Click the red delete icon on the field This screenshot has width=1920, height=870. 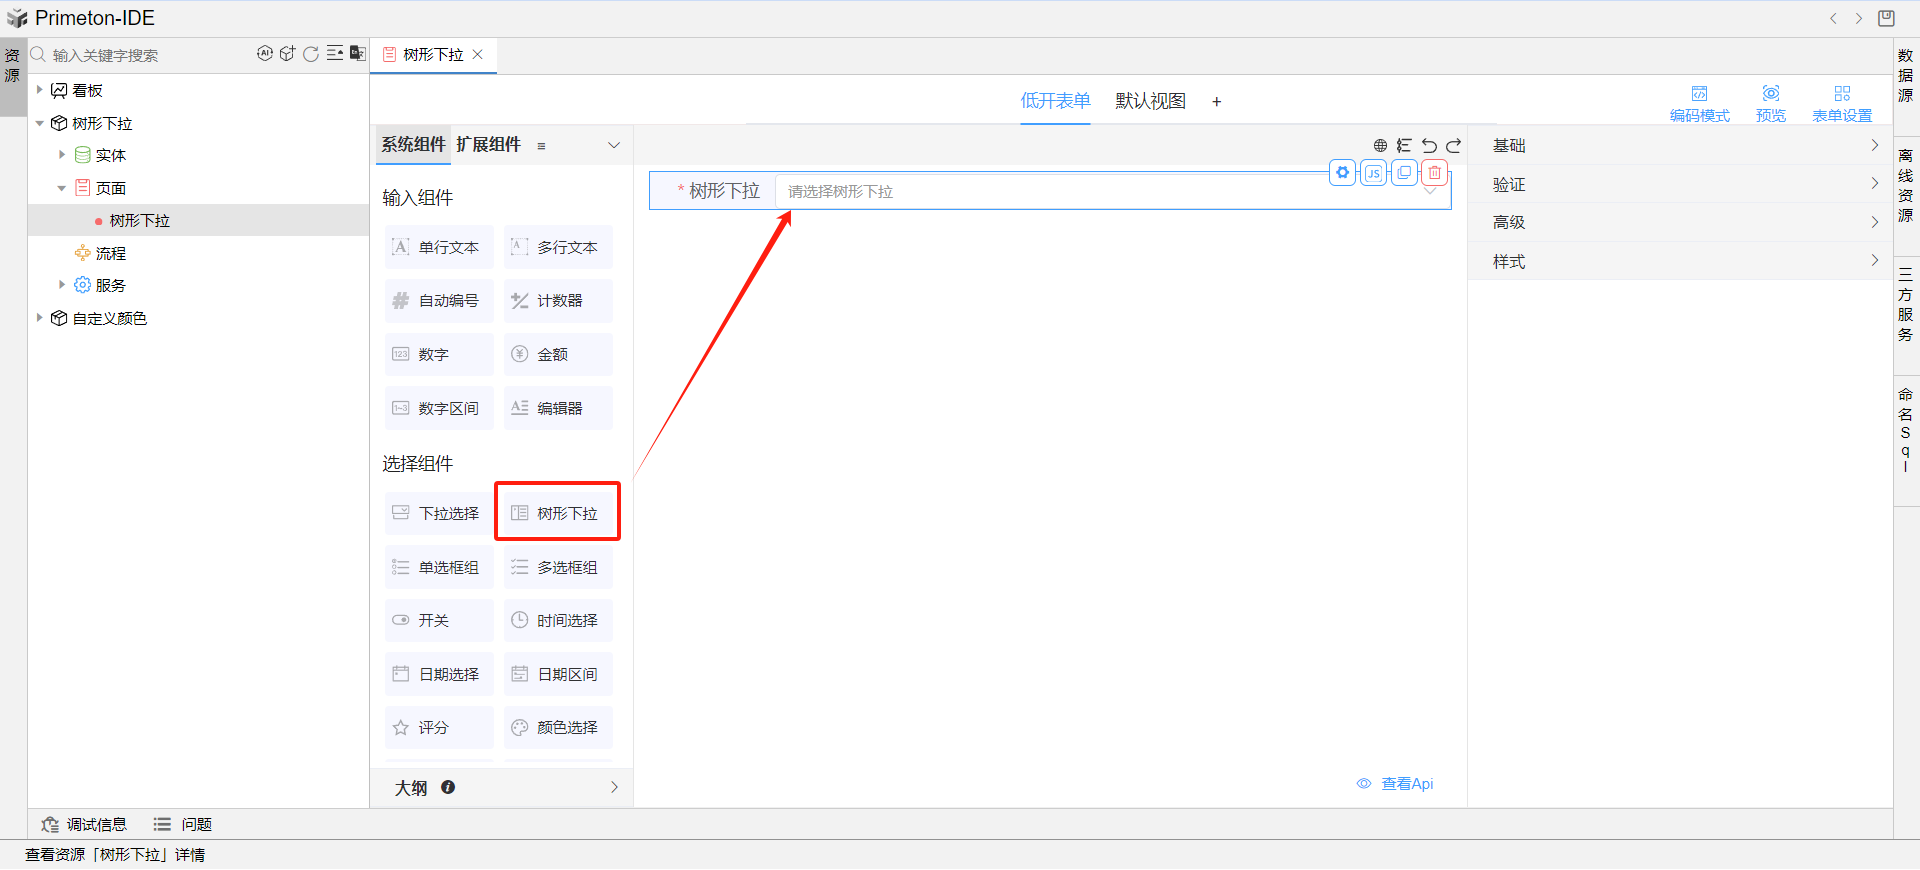(1435, 173)
